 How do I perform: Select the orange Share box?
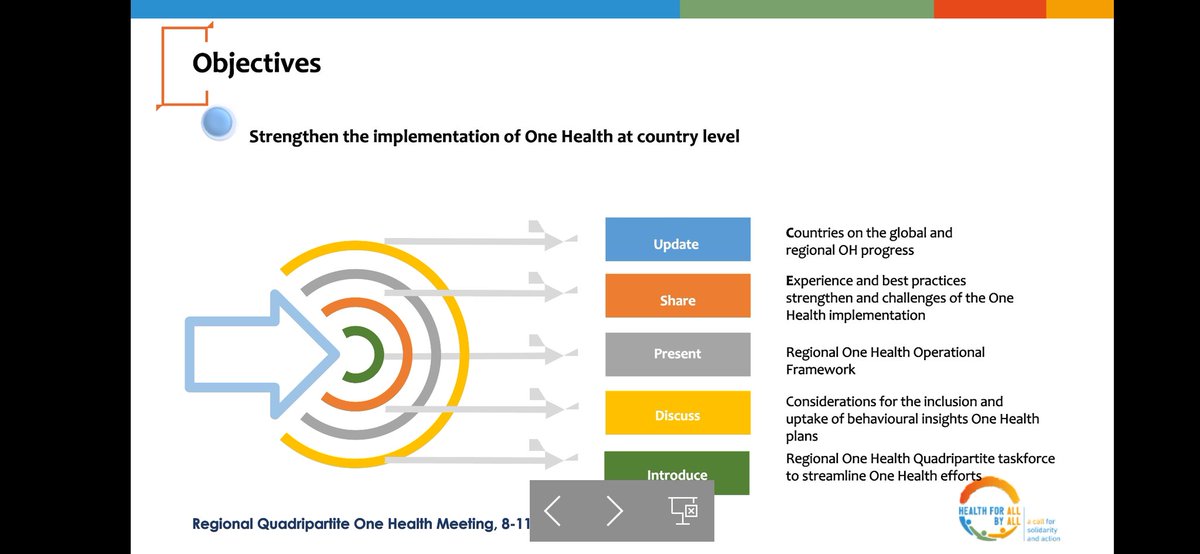pyautogui.click(x=677, y=296)
